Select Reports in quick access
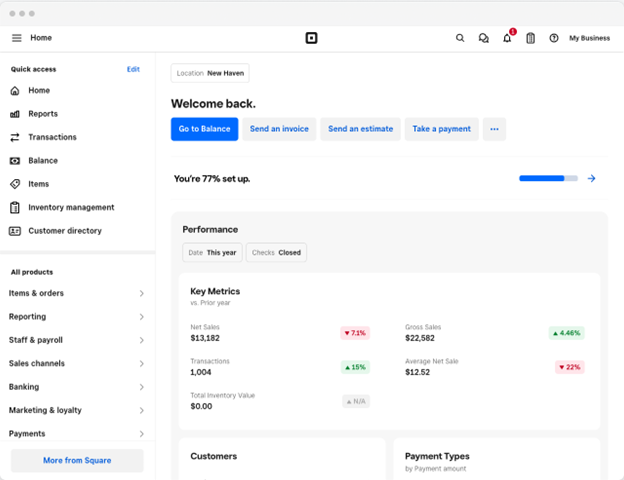Image resolution: width=624 pixels, height=480 pixels. (42, 114)
